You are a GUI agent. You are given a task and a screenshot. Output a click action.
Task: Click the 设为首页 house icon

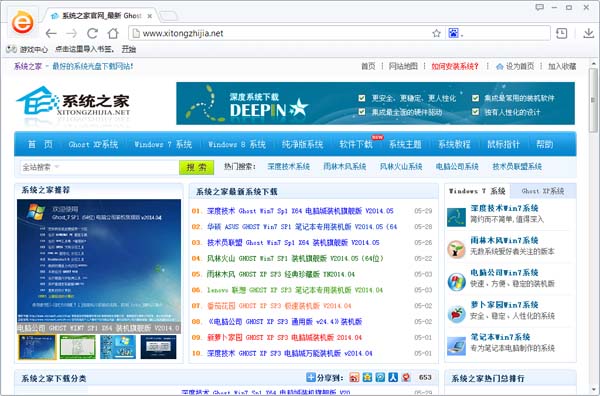coord(499,67)
